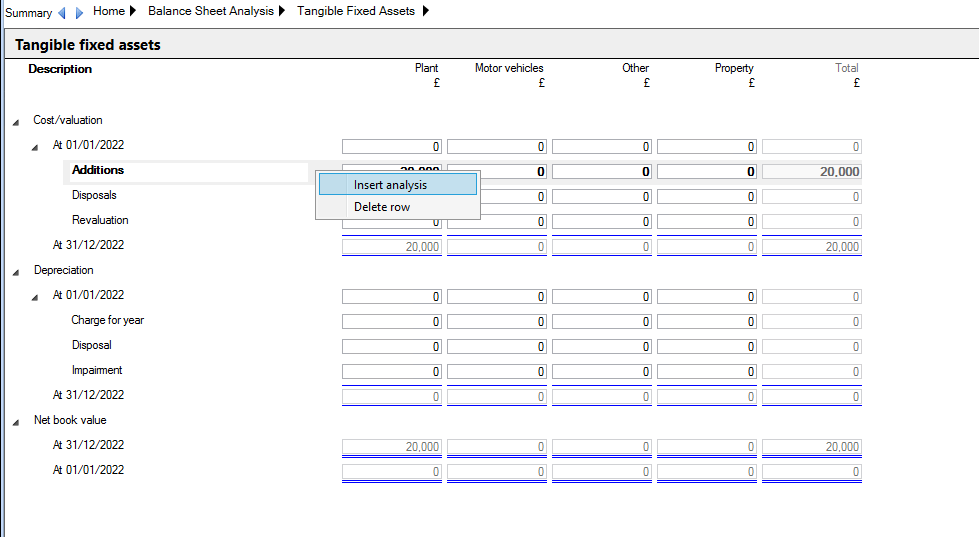Click Plant field in Impairment row
This screenshot has width=979, height=537.
[x=392, y=372]
